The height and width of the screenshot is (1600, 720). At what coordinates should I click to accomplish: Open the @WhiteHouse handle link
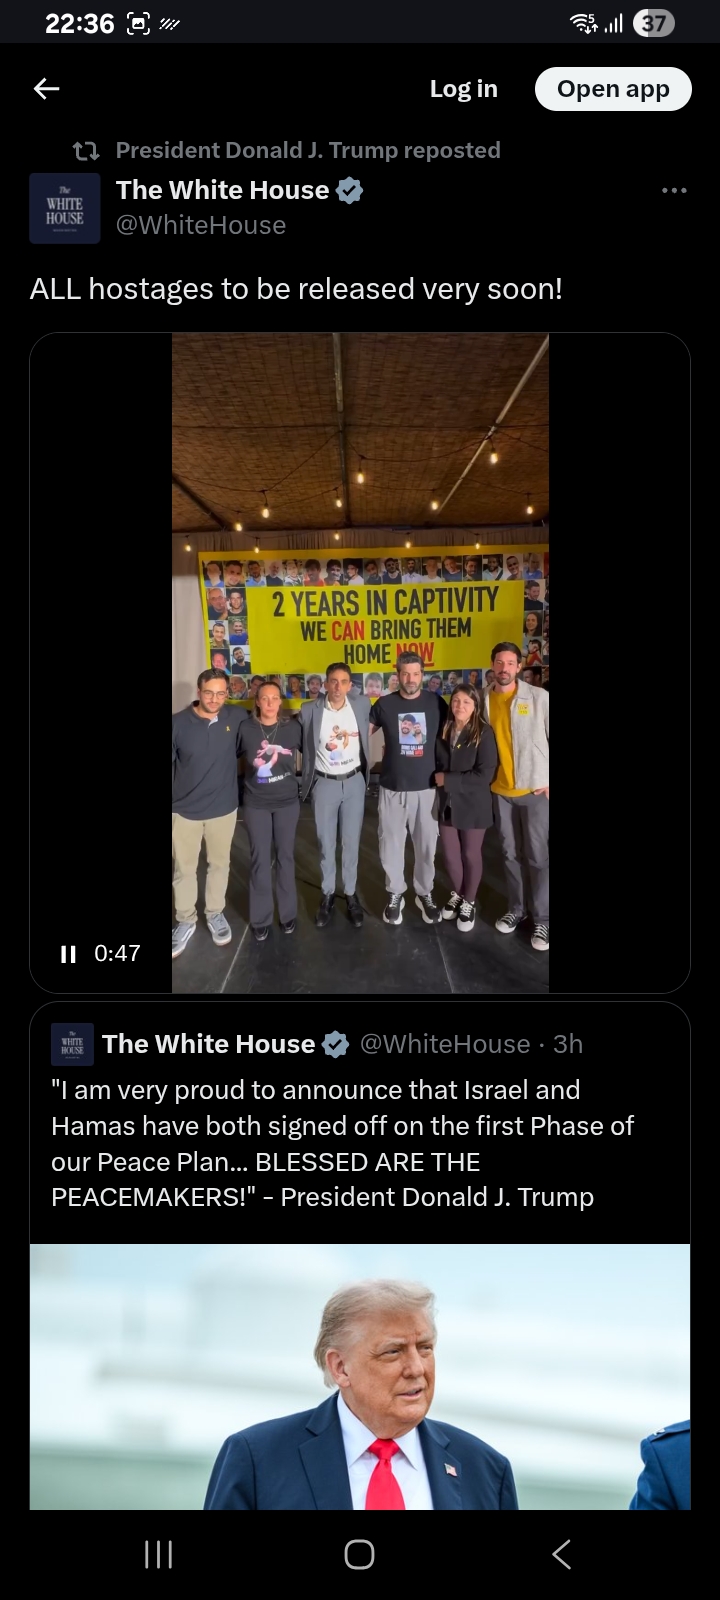point(201,226)
